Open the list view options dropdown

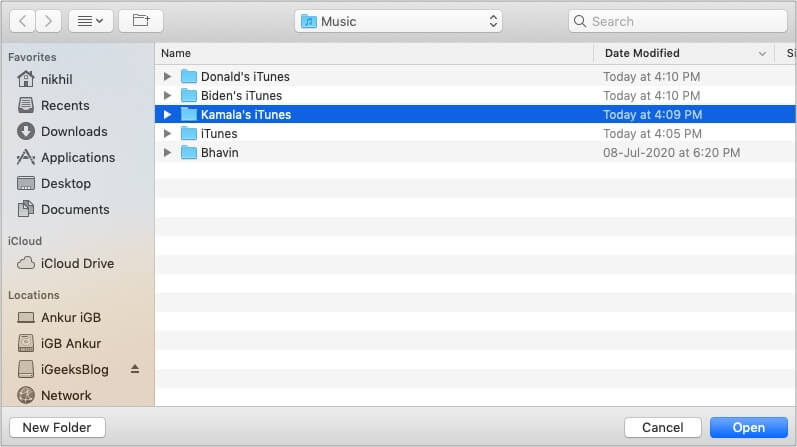[x=90, y=21]
